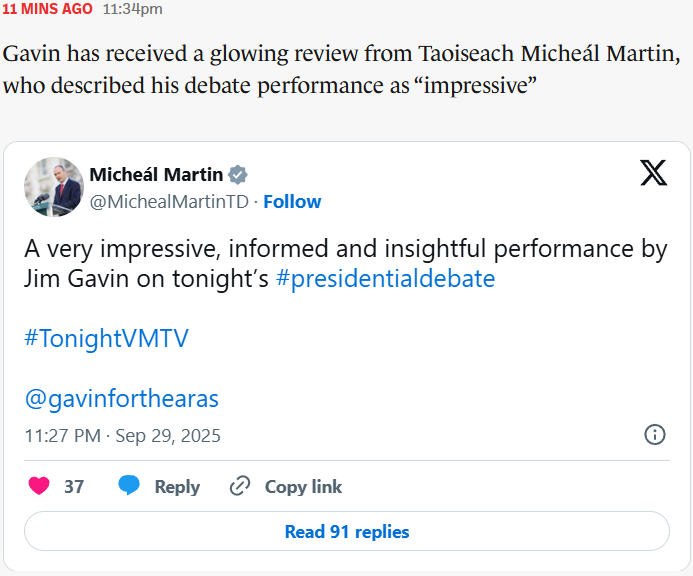Open the Micheál Martin display name link
This screenshot has height=576, width=693.
[156, 175]
